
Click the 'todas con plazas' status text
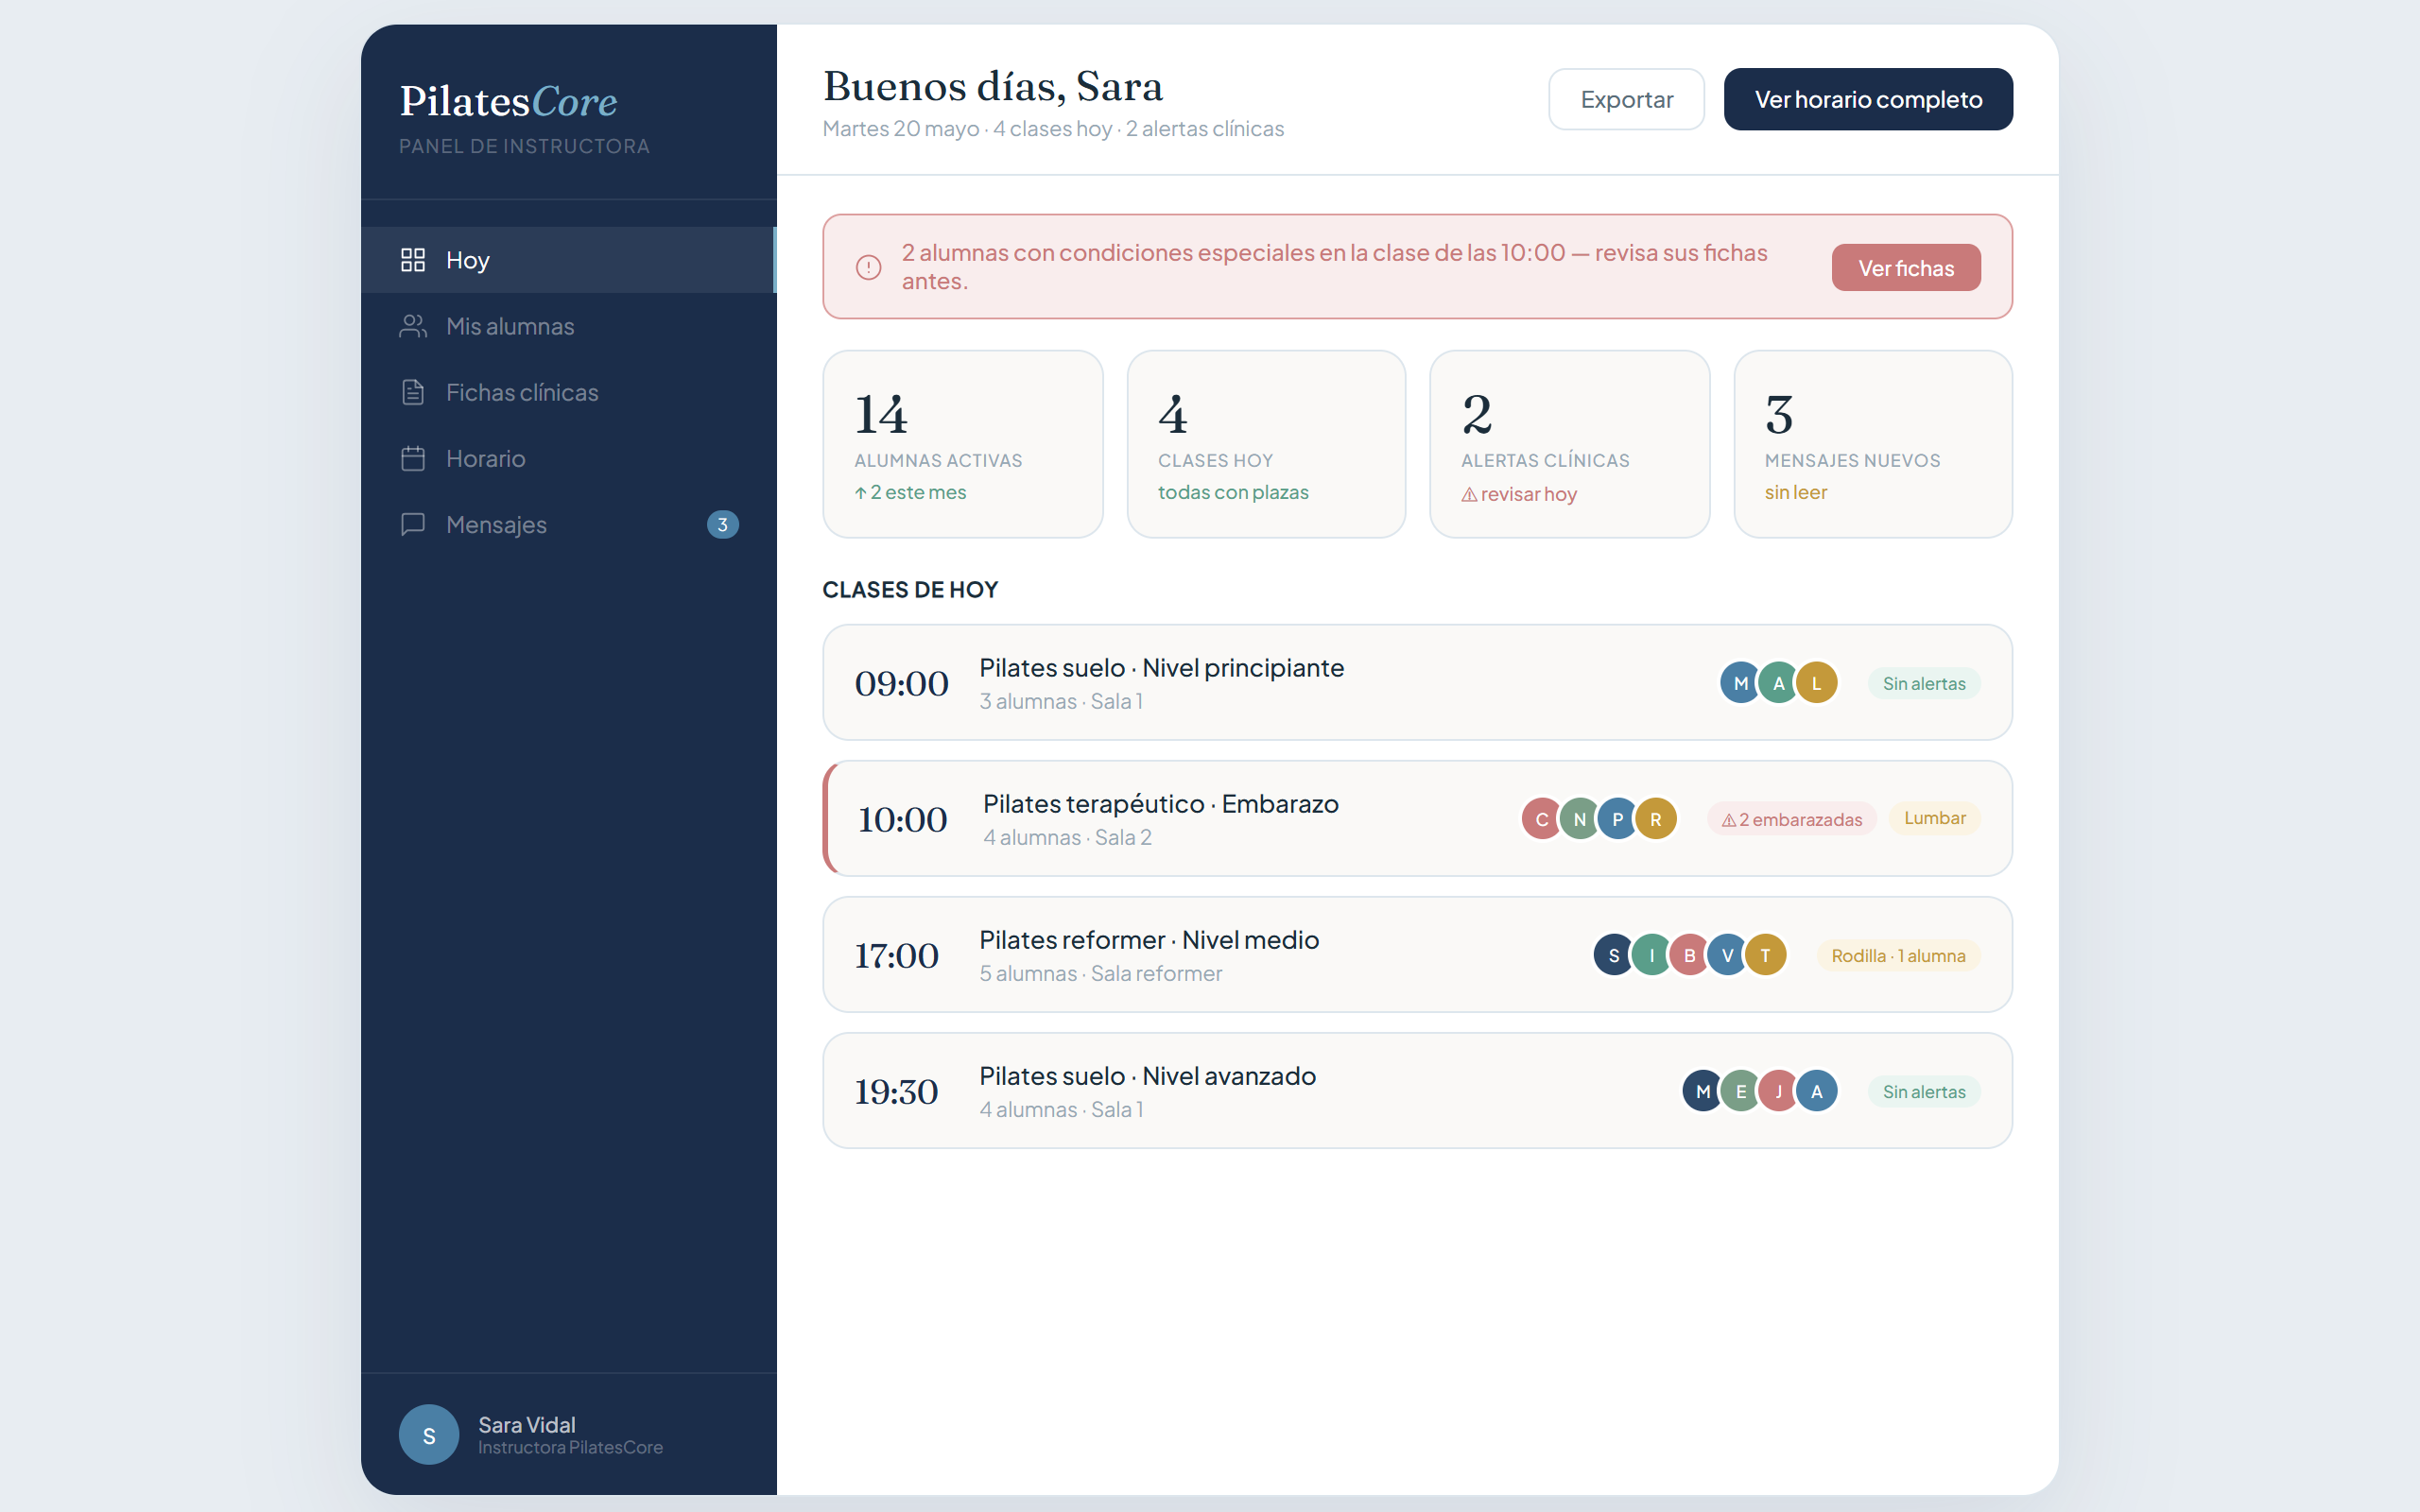(1233, 492)
